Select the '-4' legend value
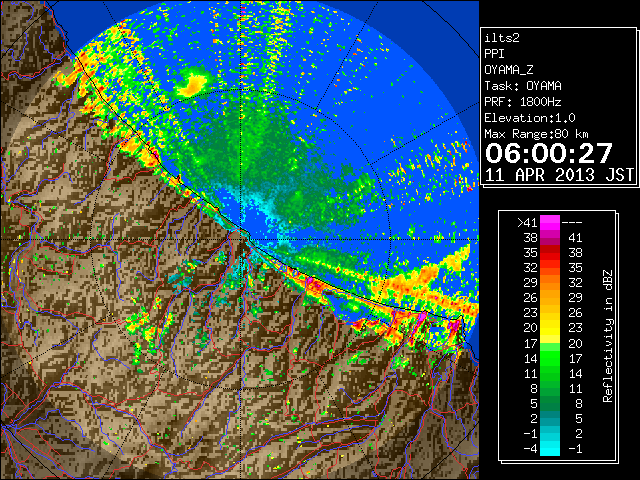640x480 pixels. (x=530, y=449)
